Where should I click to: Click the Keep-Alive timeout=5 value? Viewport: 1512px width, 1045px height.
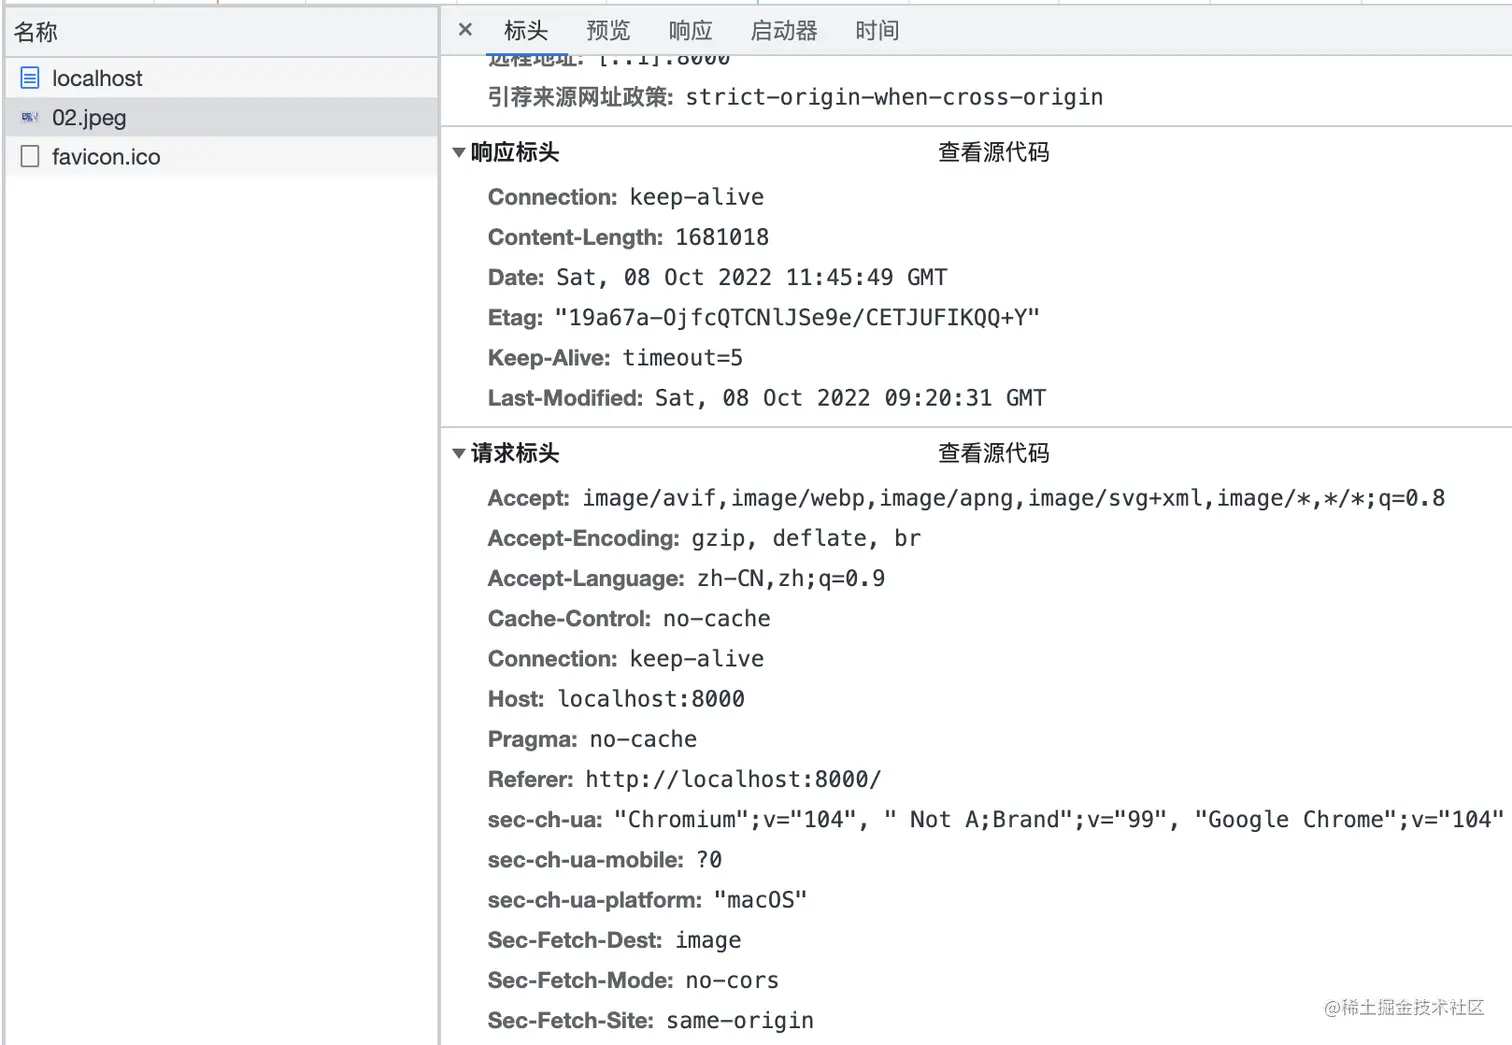click(x=683, y=358)
